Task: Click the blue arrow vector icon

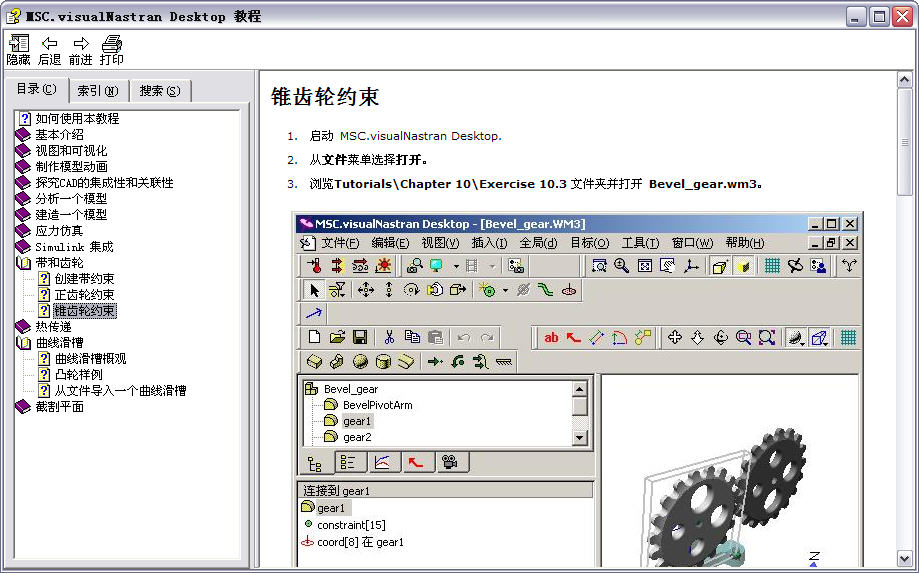Action: (x=314, y=313)
